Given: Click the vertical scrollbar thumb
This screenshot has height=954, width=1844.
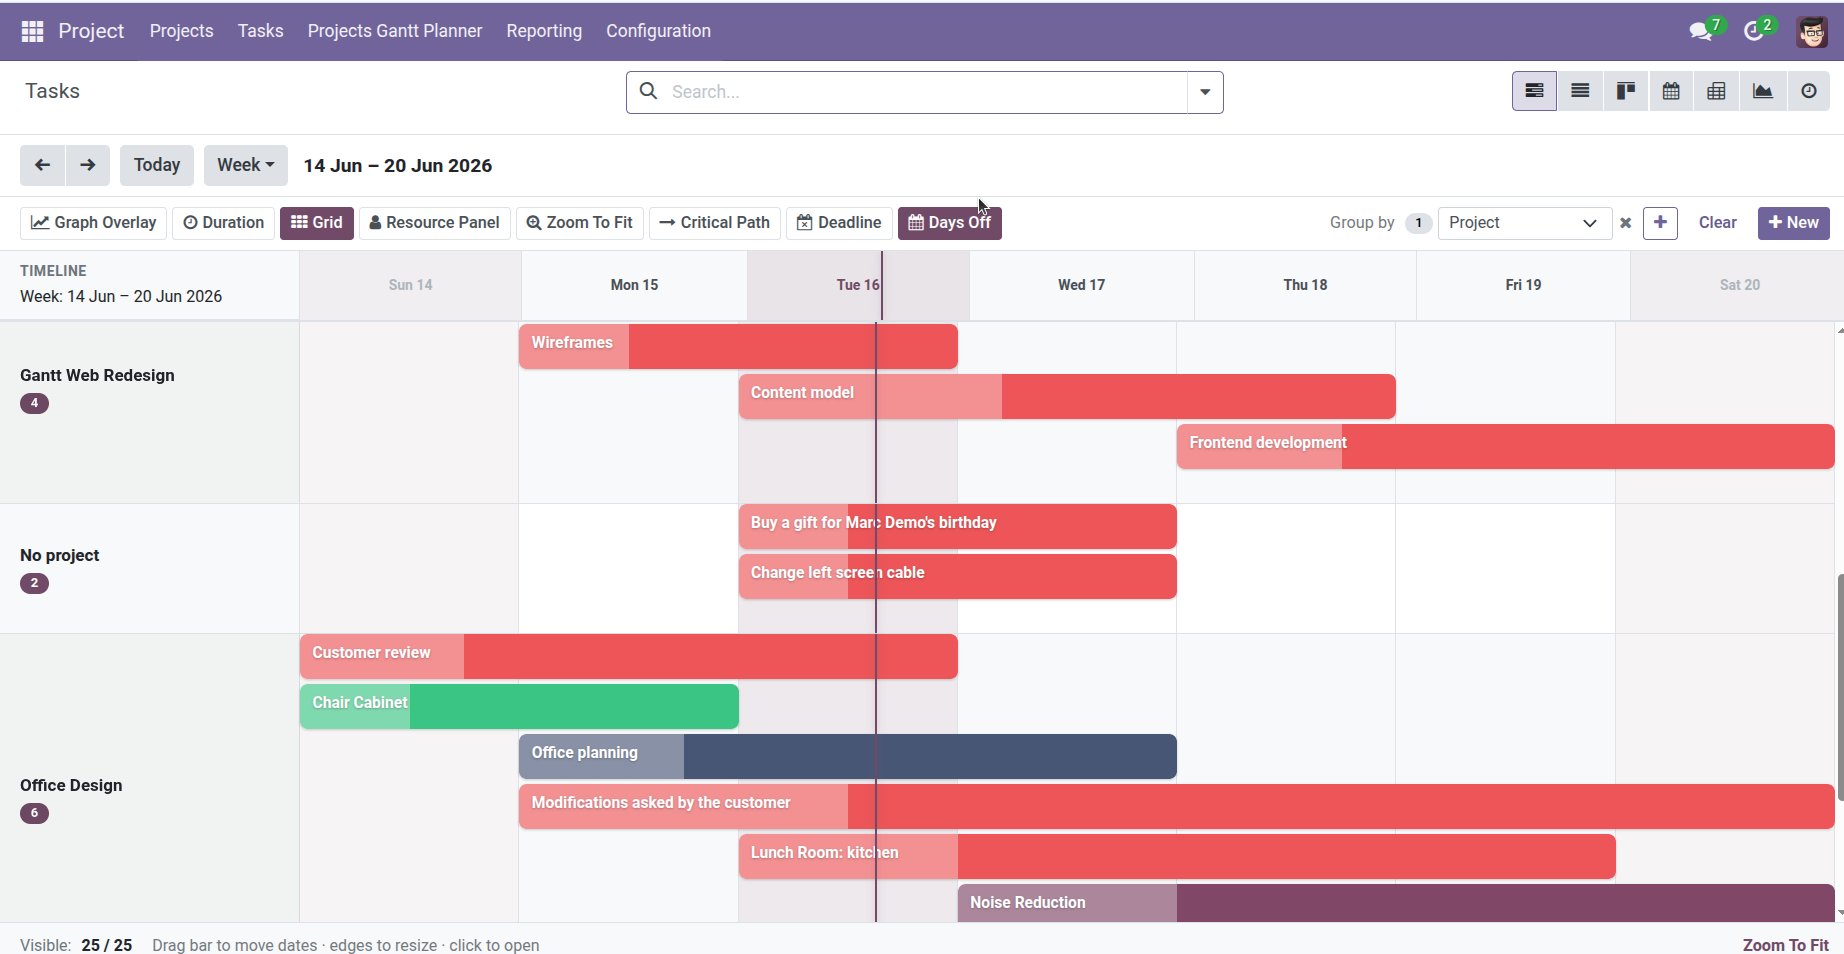Looking at the screenshot, I should [x=1840, y=687].
